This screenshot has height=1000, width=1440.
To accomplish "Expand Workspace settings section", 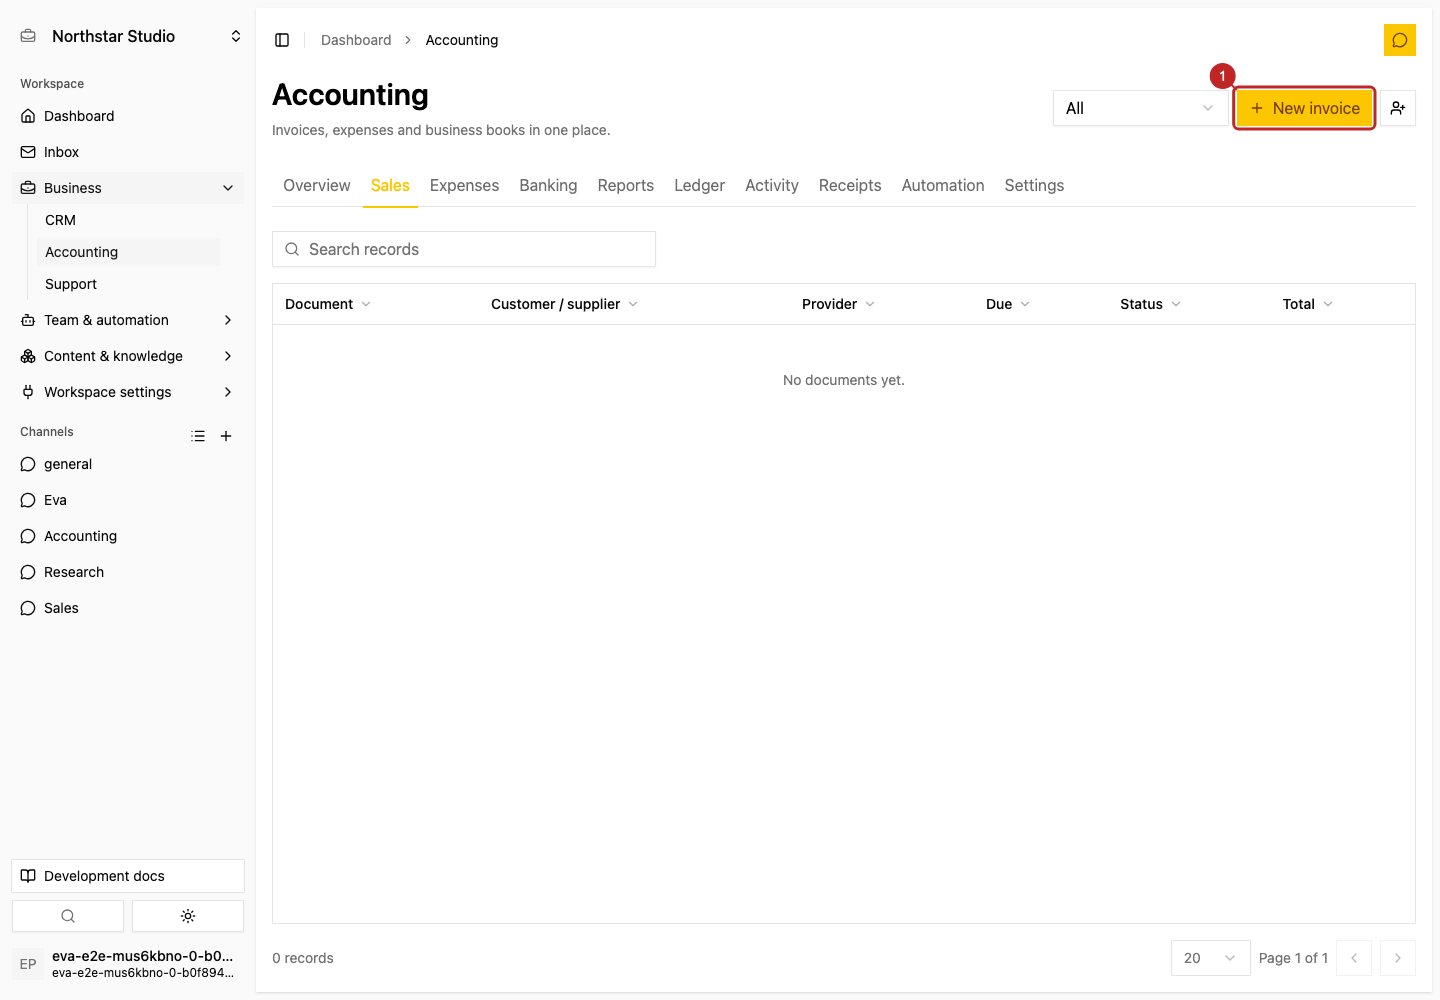I will [128, 392].
